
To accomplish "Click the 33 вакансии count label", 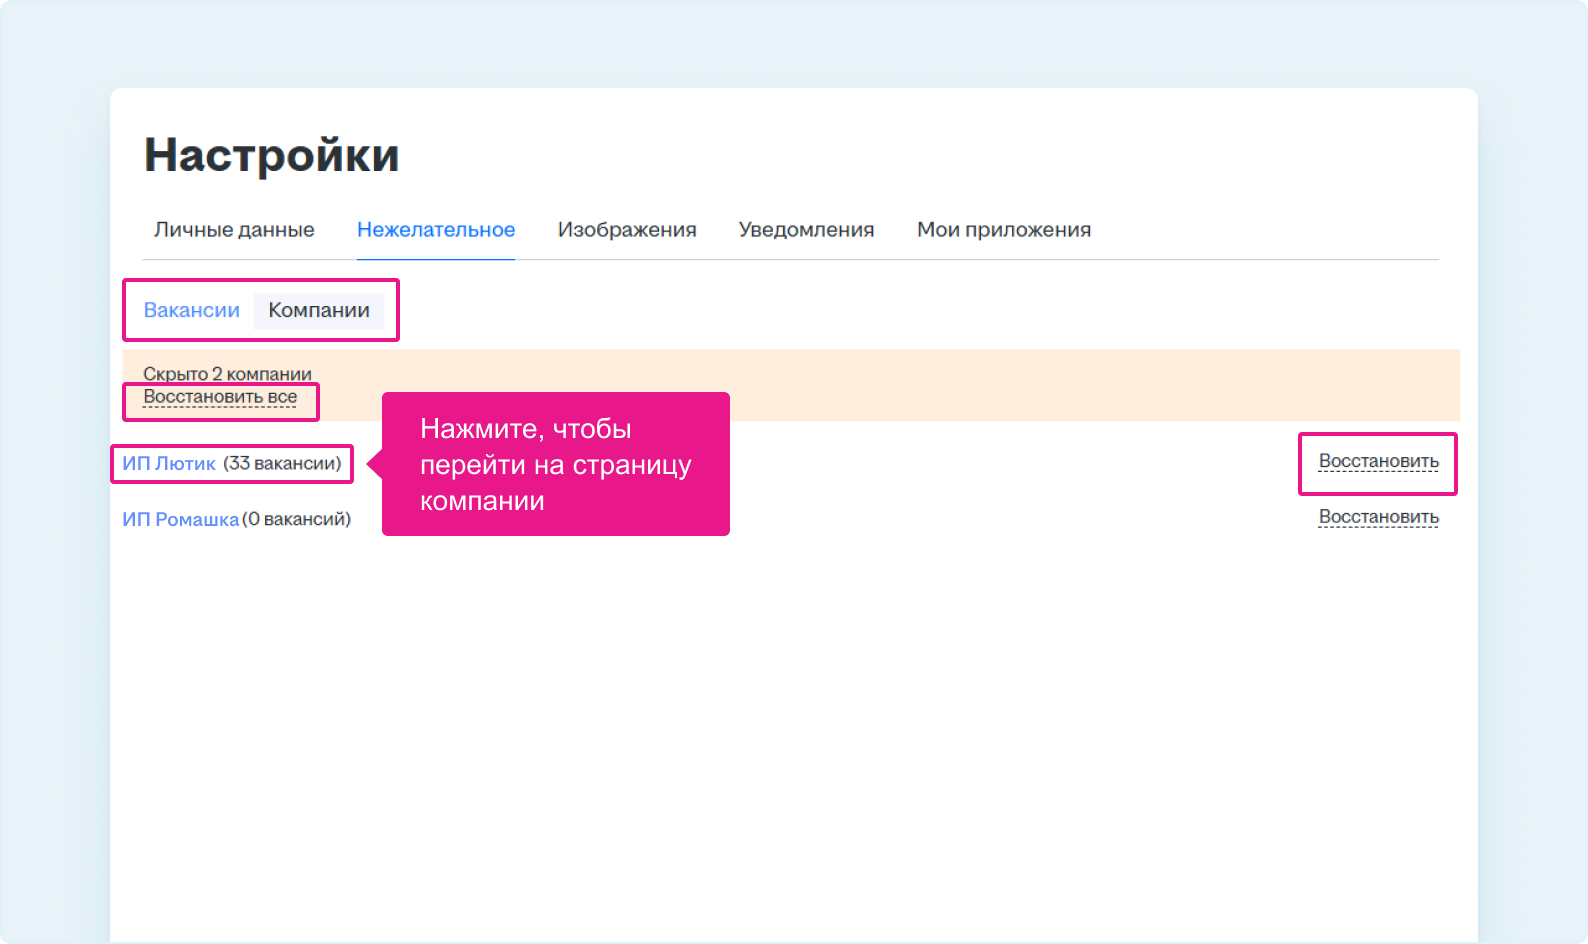I will 282,464.
